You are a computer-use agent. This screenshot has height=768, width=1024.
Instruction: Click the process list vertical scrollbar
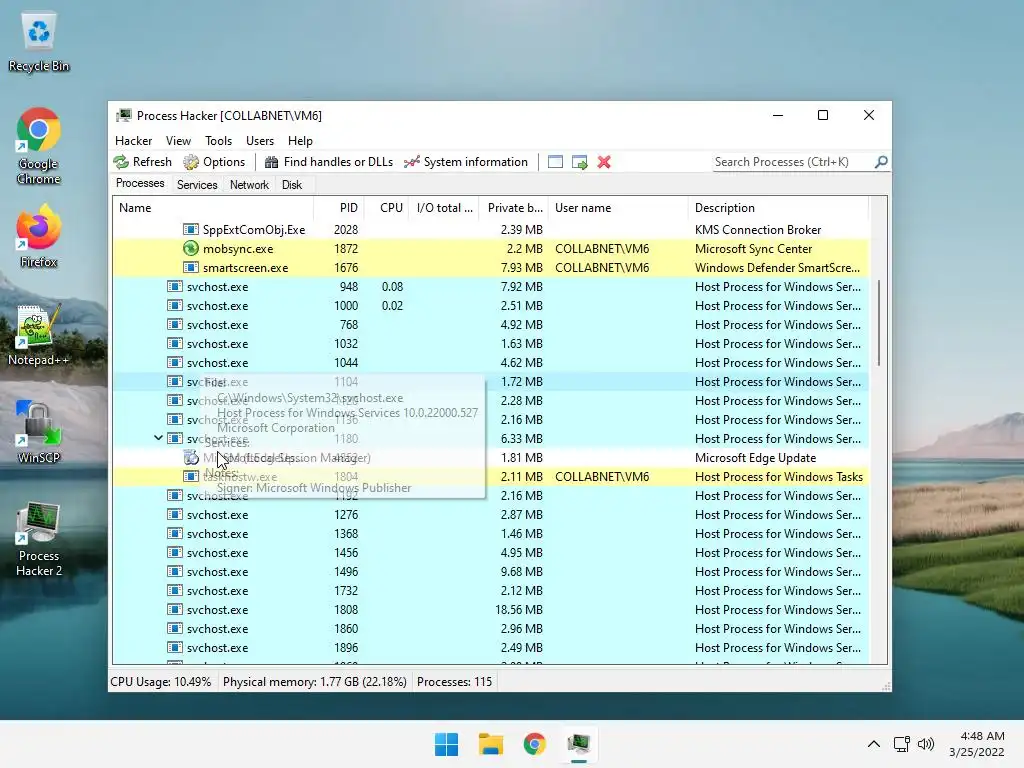[x=878, y=323]
